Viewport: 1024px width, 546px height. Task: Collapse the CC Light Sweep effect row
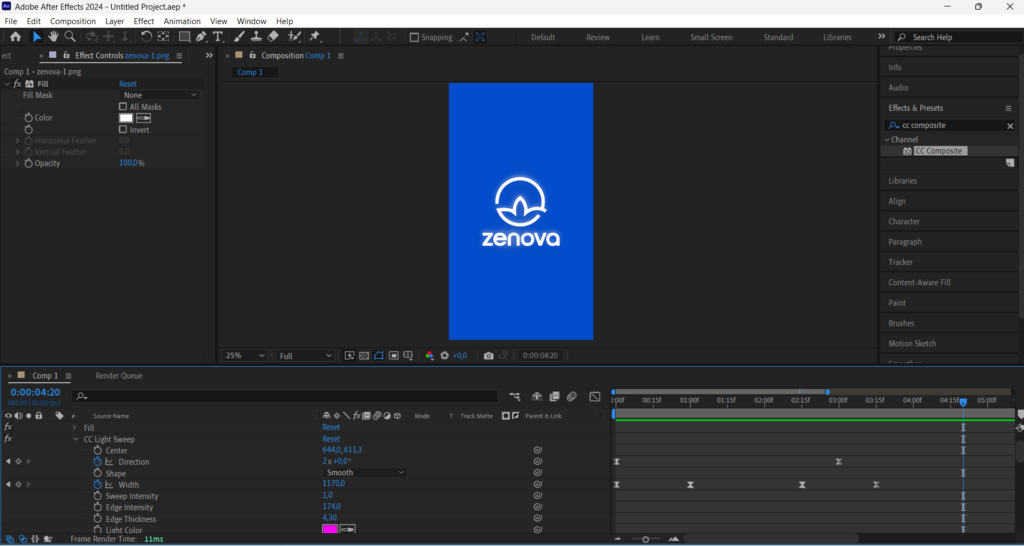(75, 440)
